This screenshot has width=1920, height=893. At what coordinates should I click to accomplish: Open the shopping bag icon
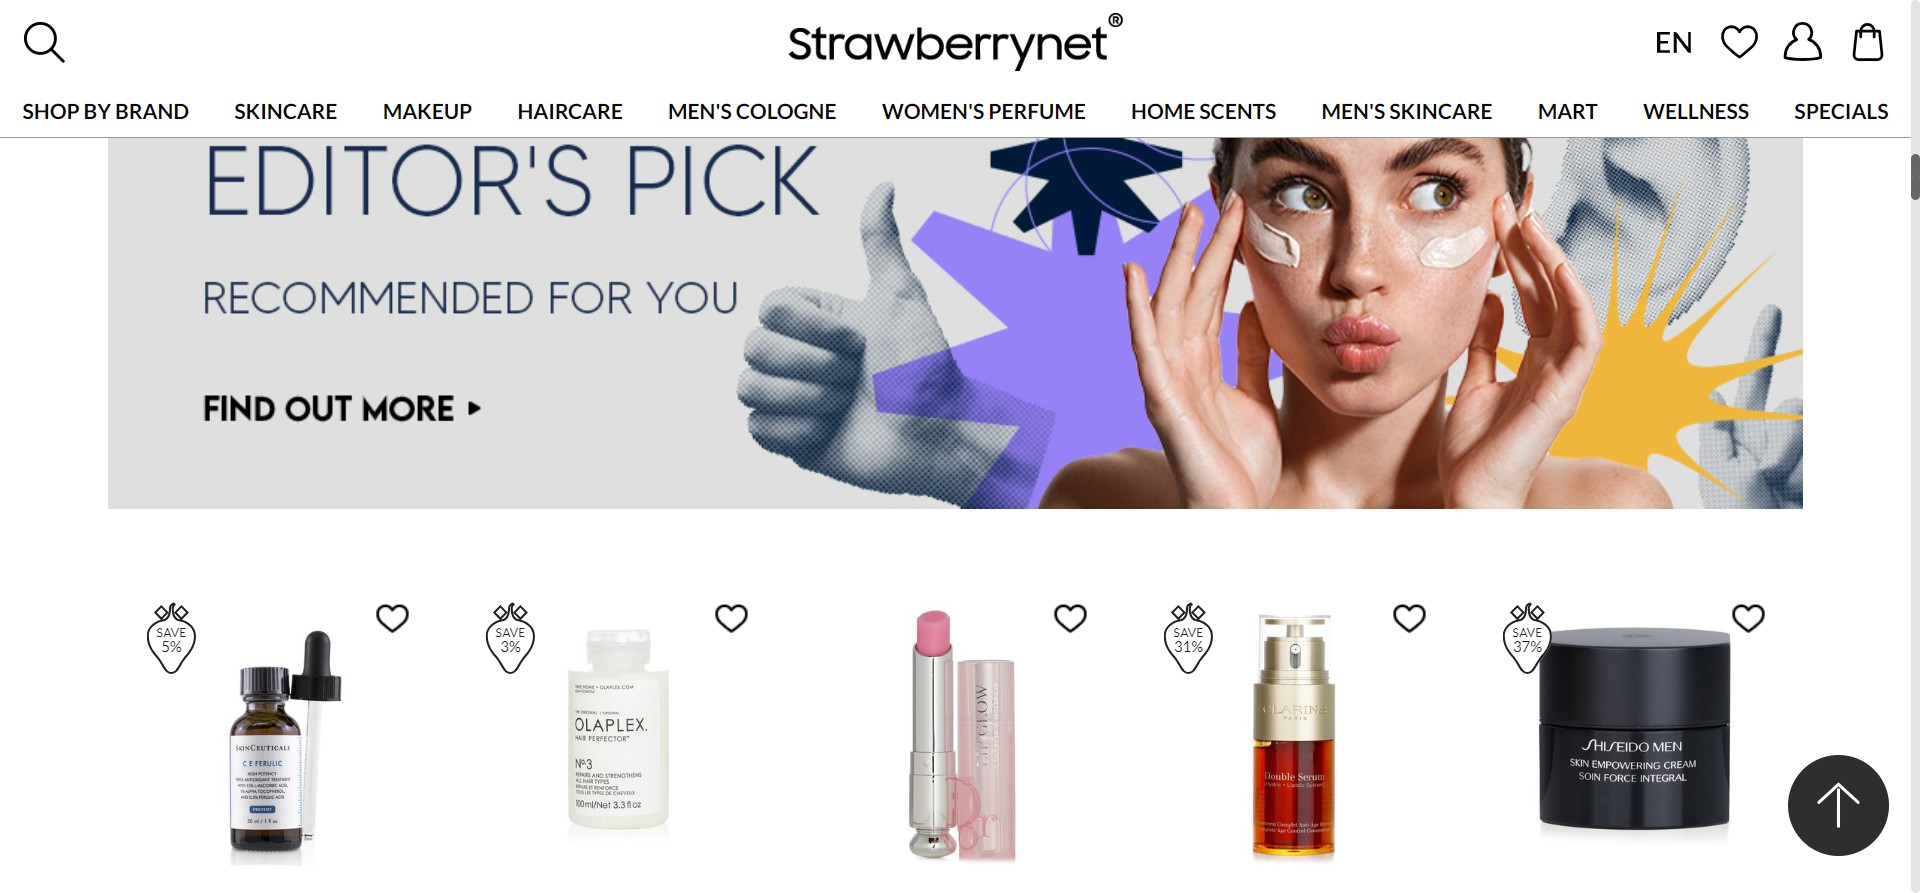[x=1867, y=42]
